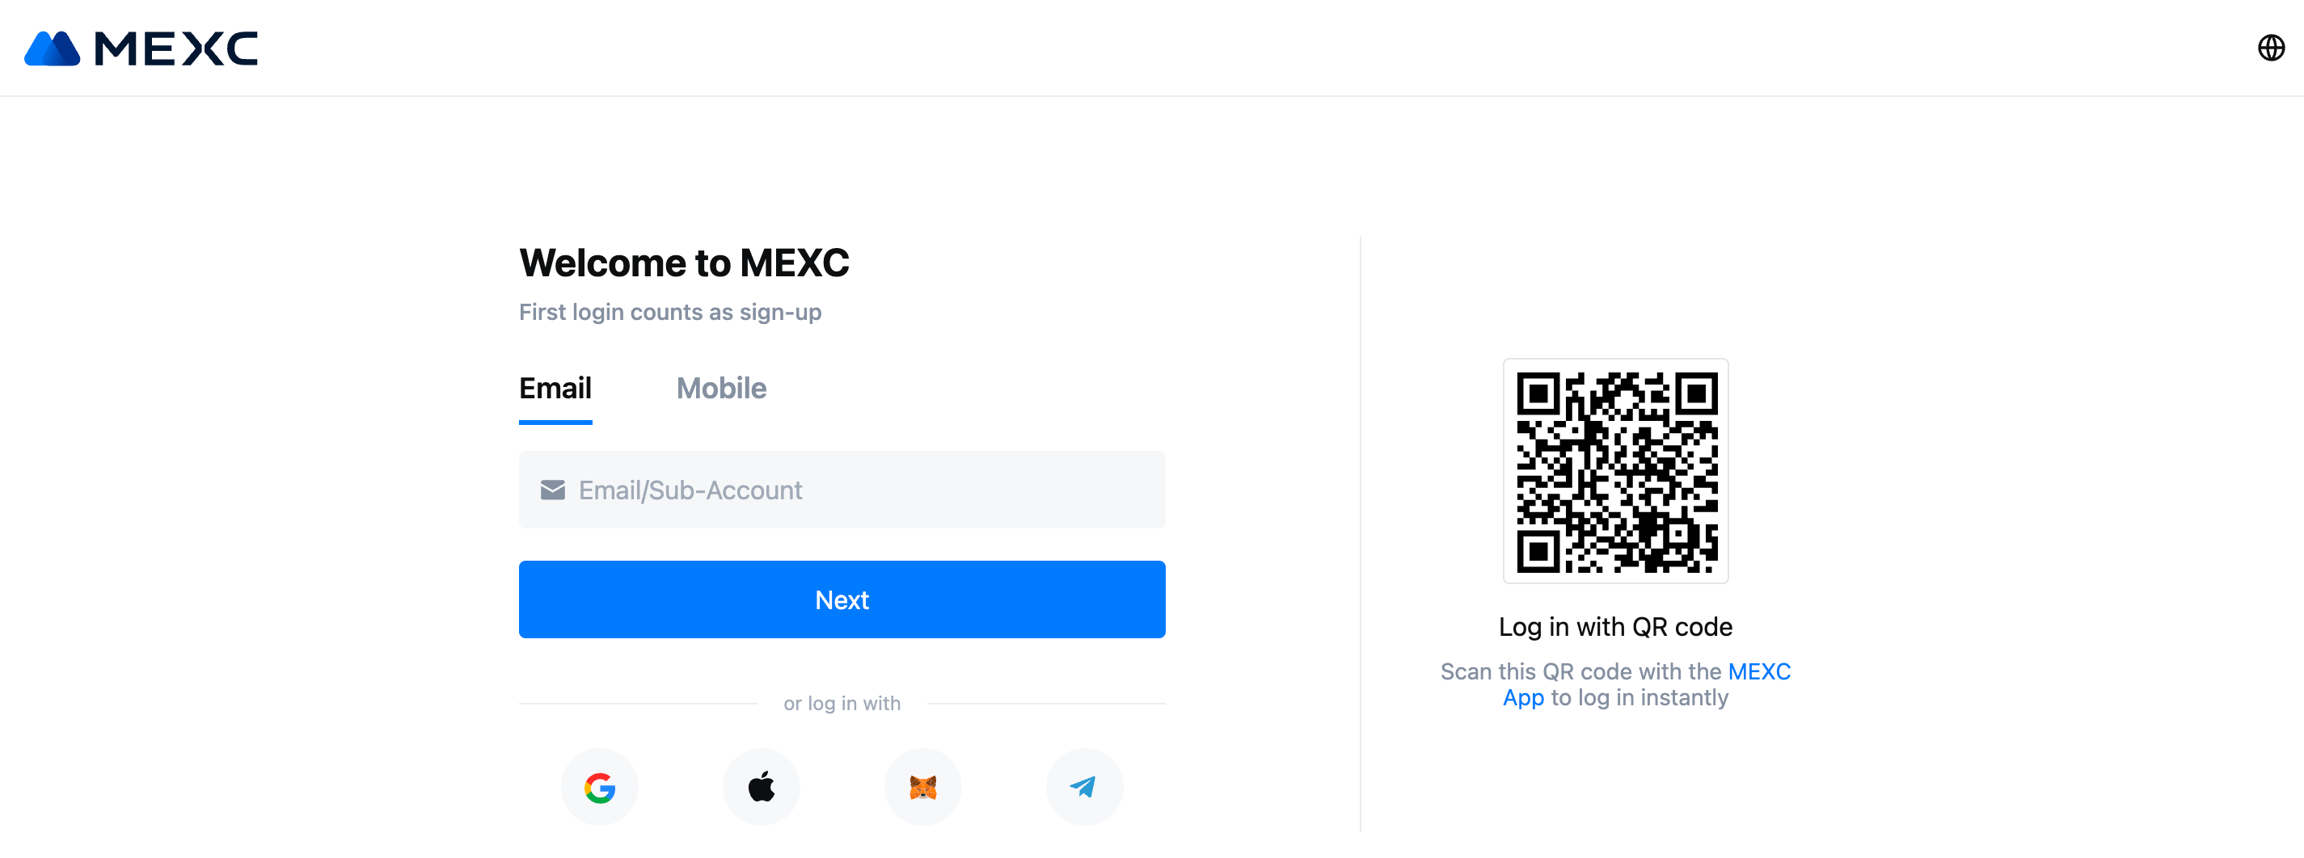Click the "Log in with QR code" label
The image size is (2304, 858).
point(1615,627)
